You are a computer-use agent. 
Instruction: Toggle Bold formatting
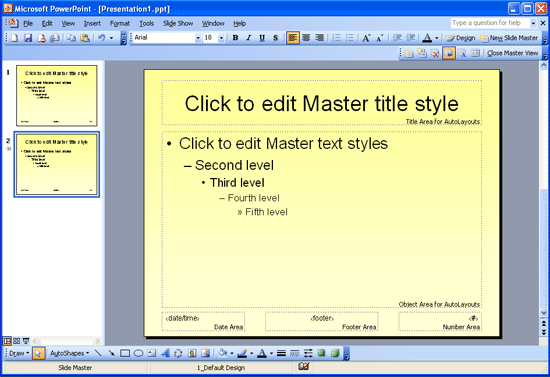tap(235, 38)
